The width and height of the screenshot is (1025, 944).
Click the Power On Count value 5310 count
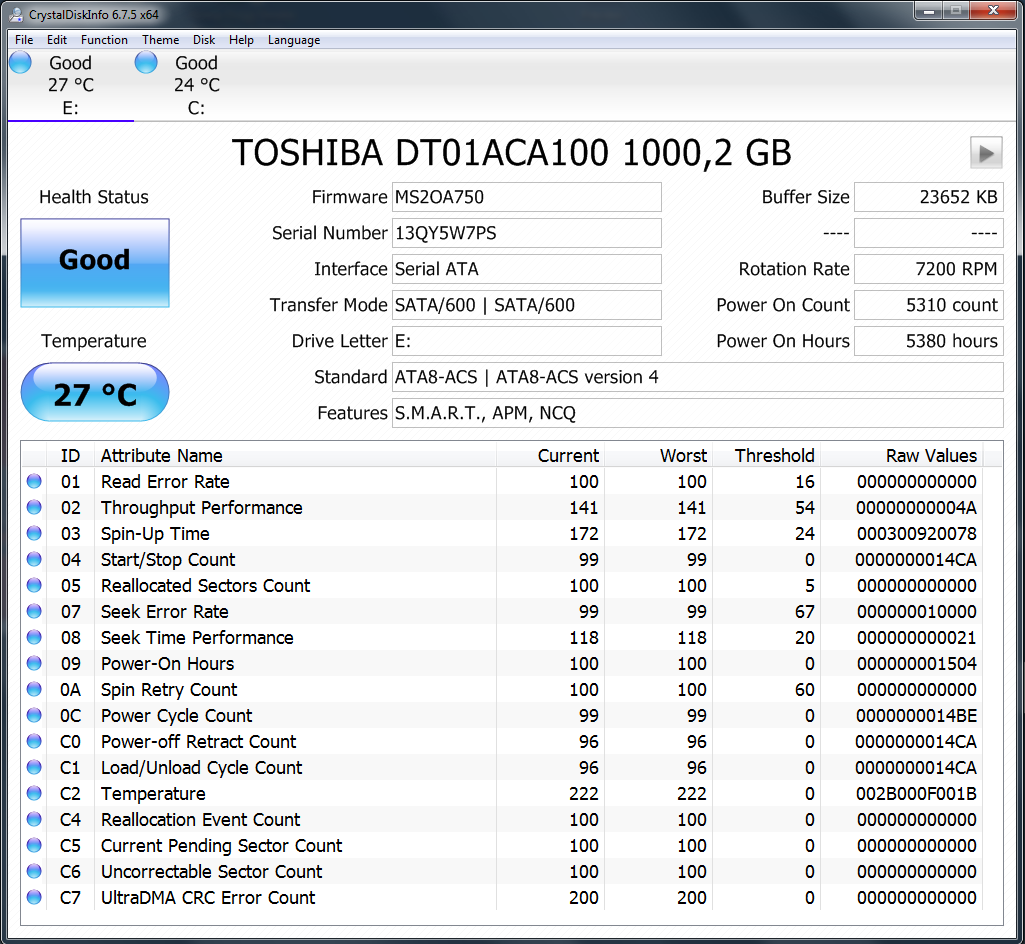[x=928, y=305]
